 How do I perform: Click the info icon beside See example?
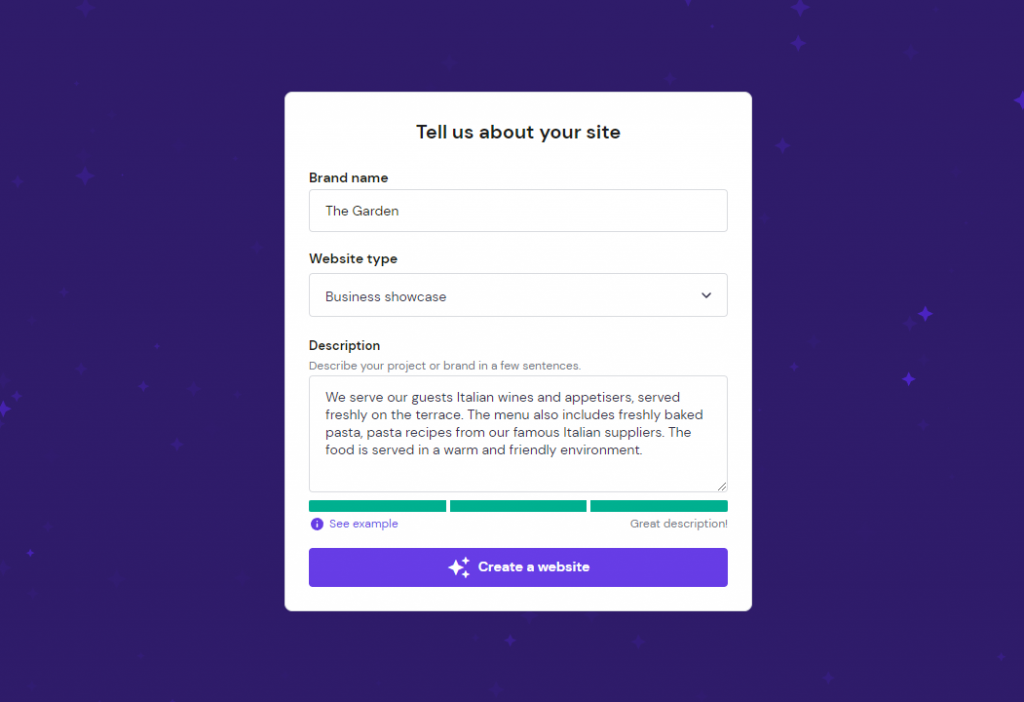tap(316, 524)
